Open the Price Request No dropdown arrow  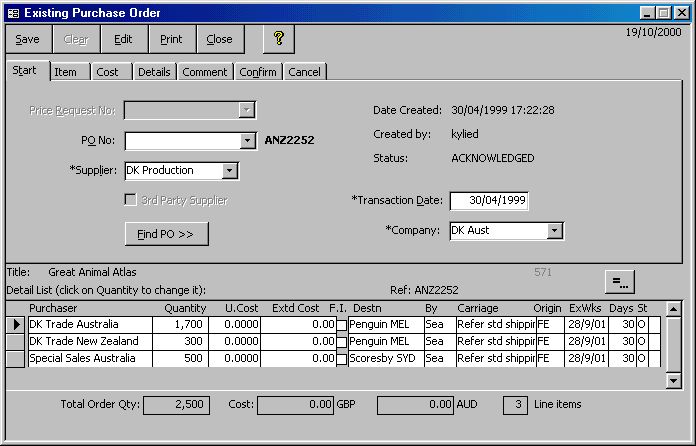[x=246, y=110]
